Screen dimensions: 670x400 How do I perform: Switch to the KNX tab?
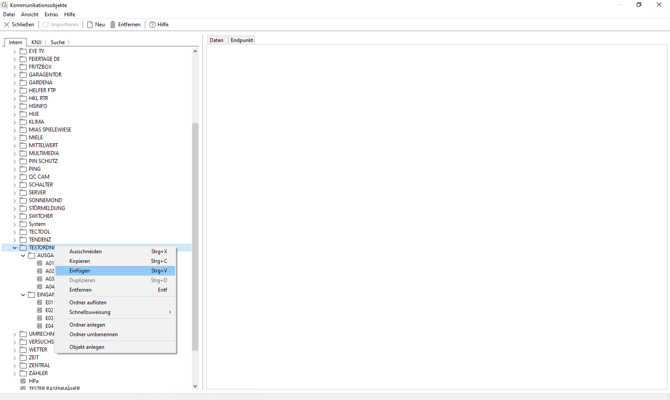36,42
